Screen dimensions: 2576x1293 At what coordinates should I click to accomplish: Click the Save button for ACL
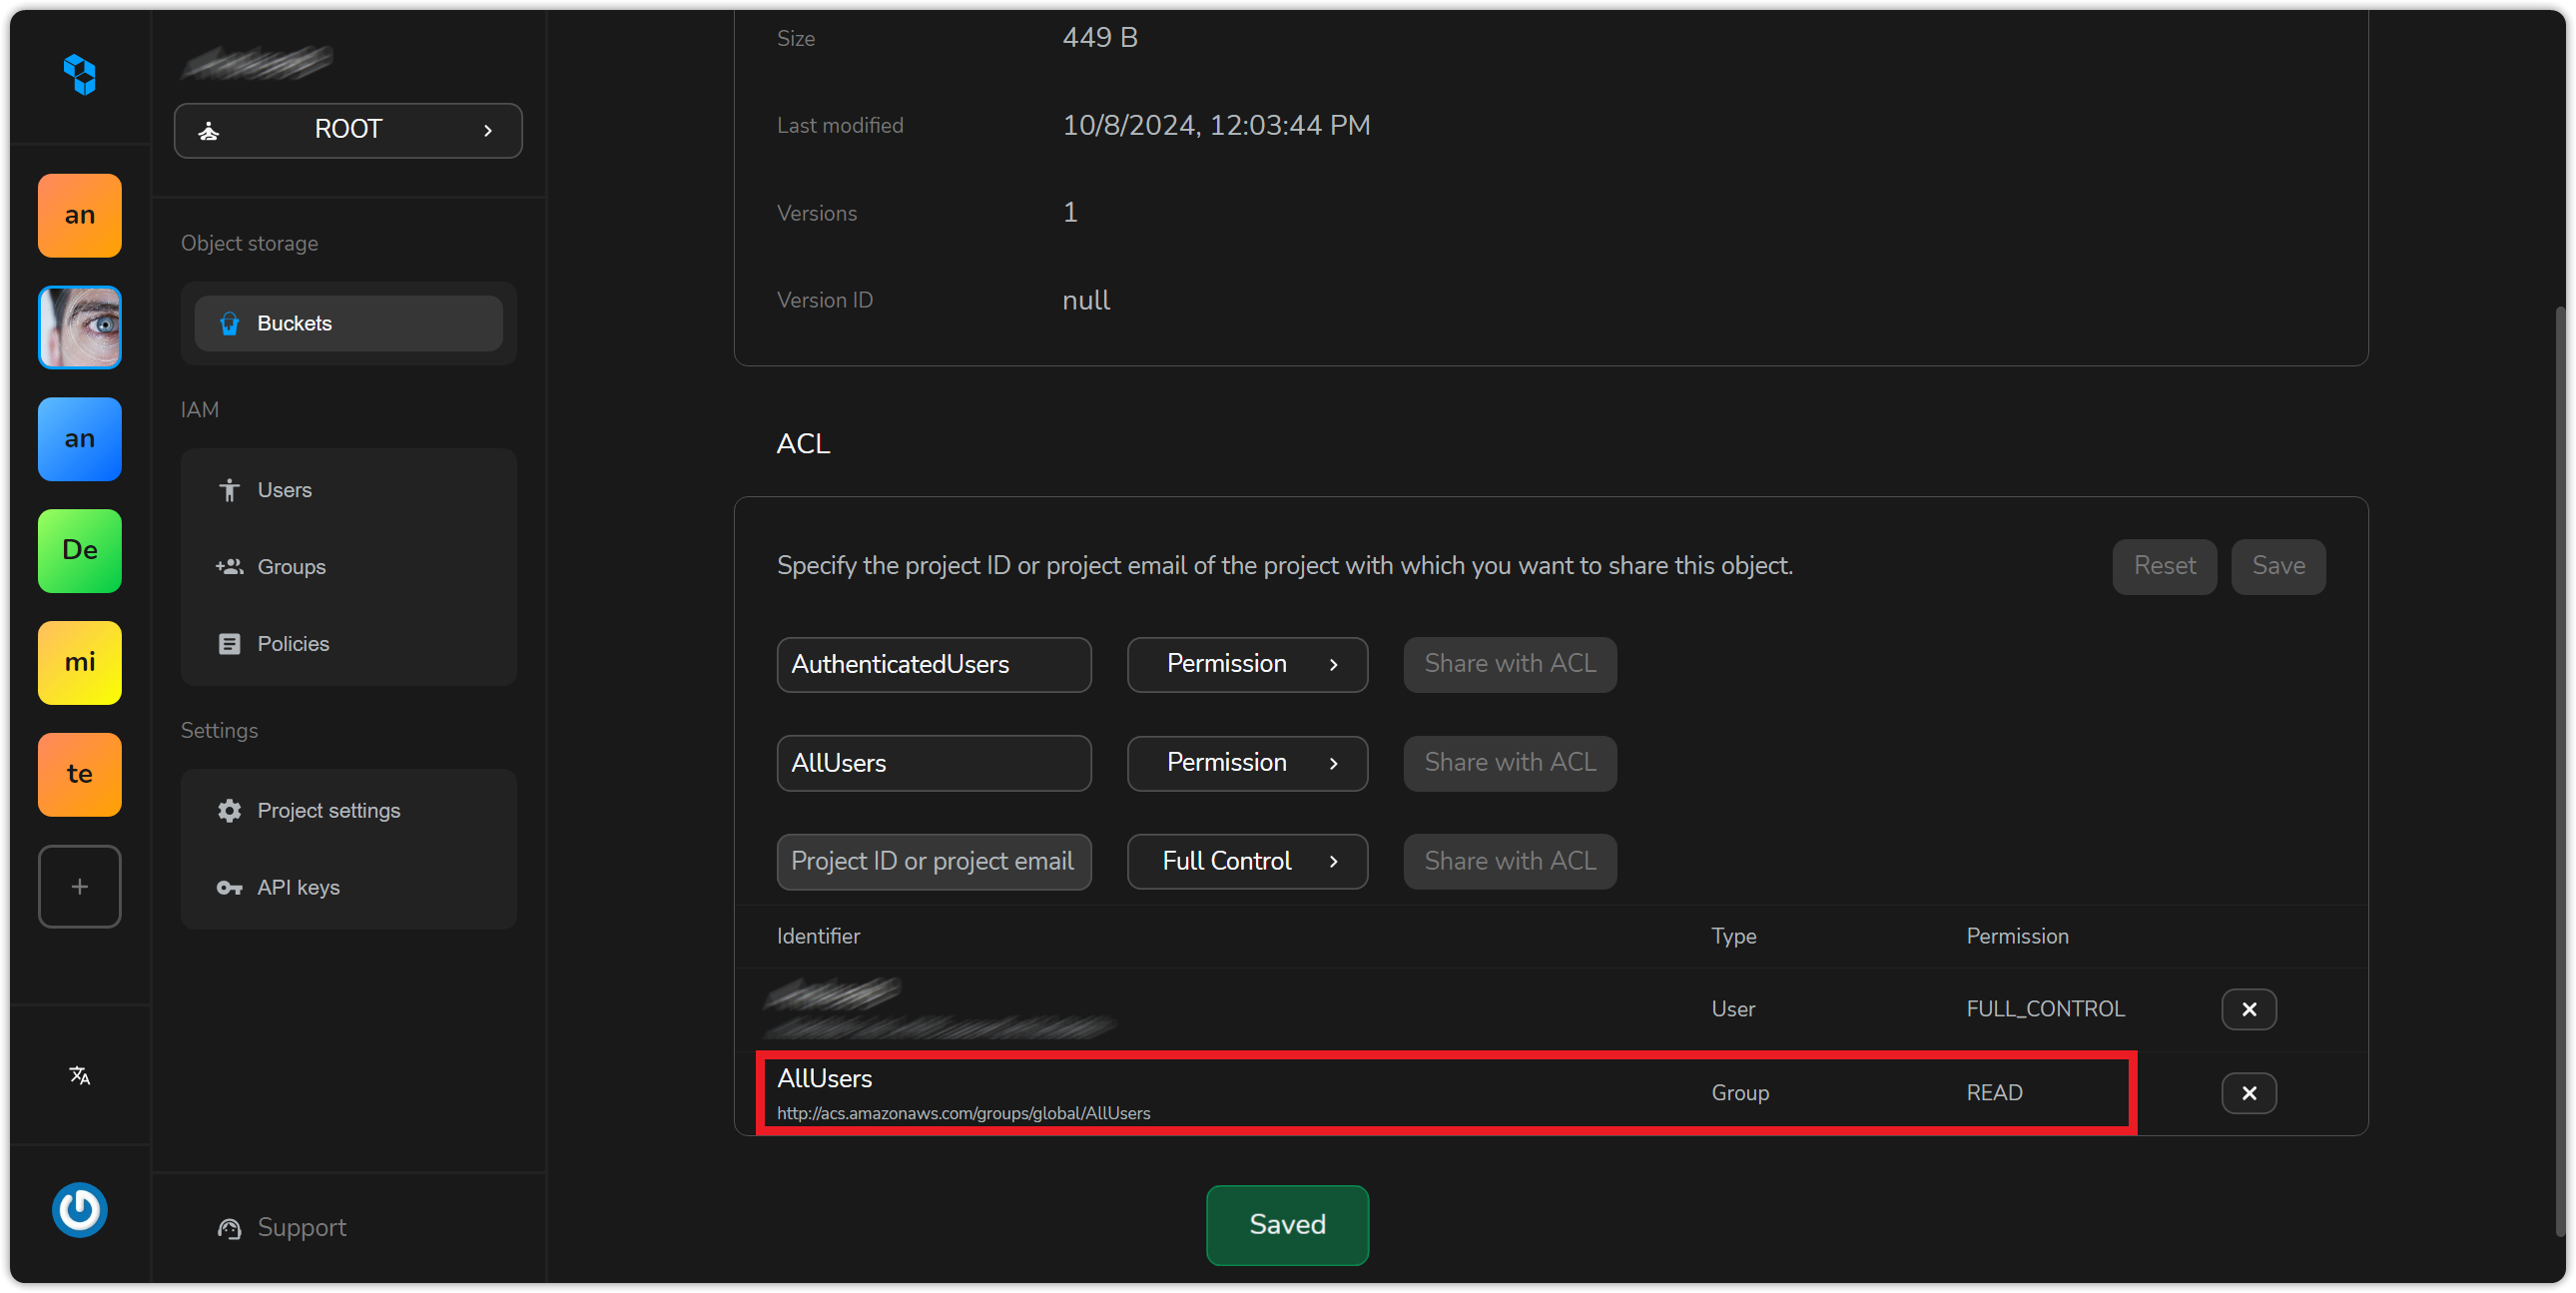2277,566
